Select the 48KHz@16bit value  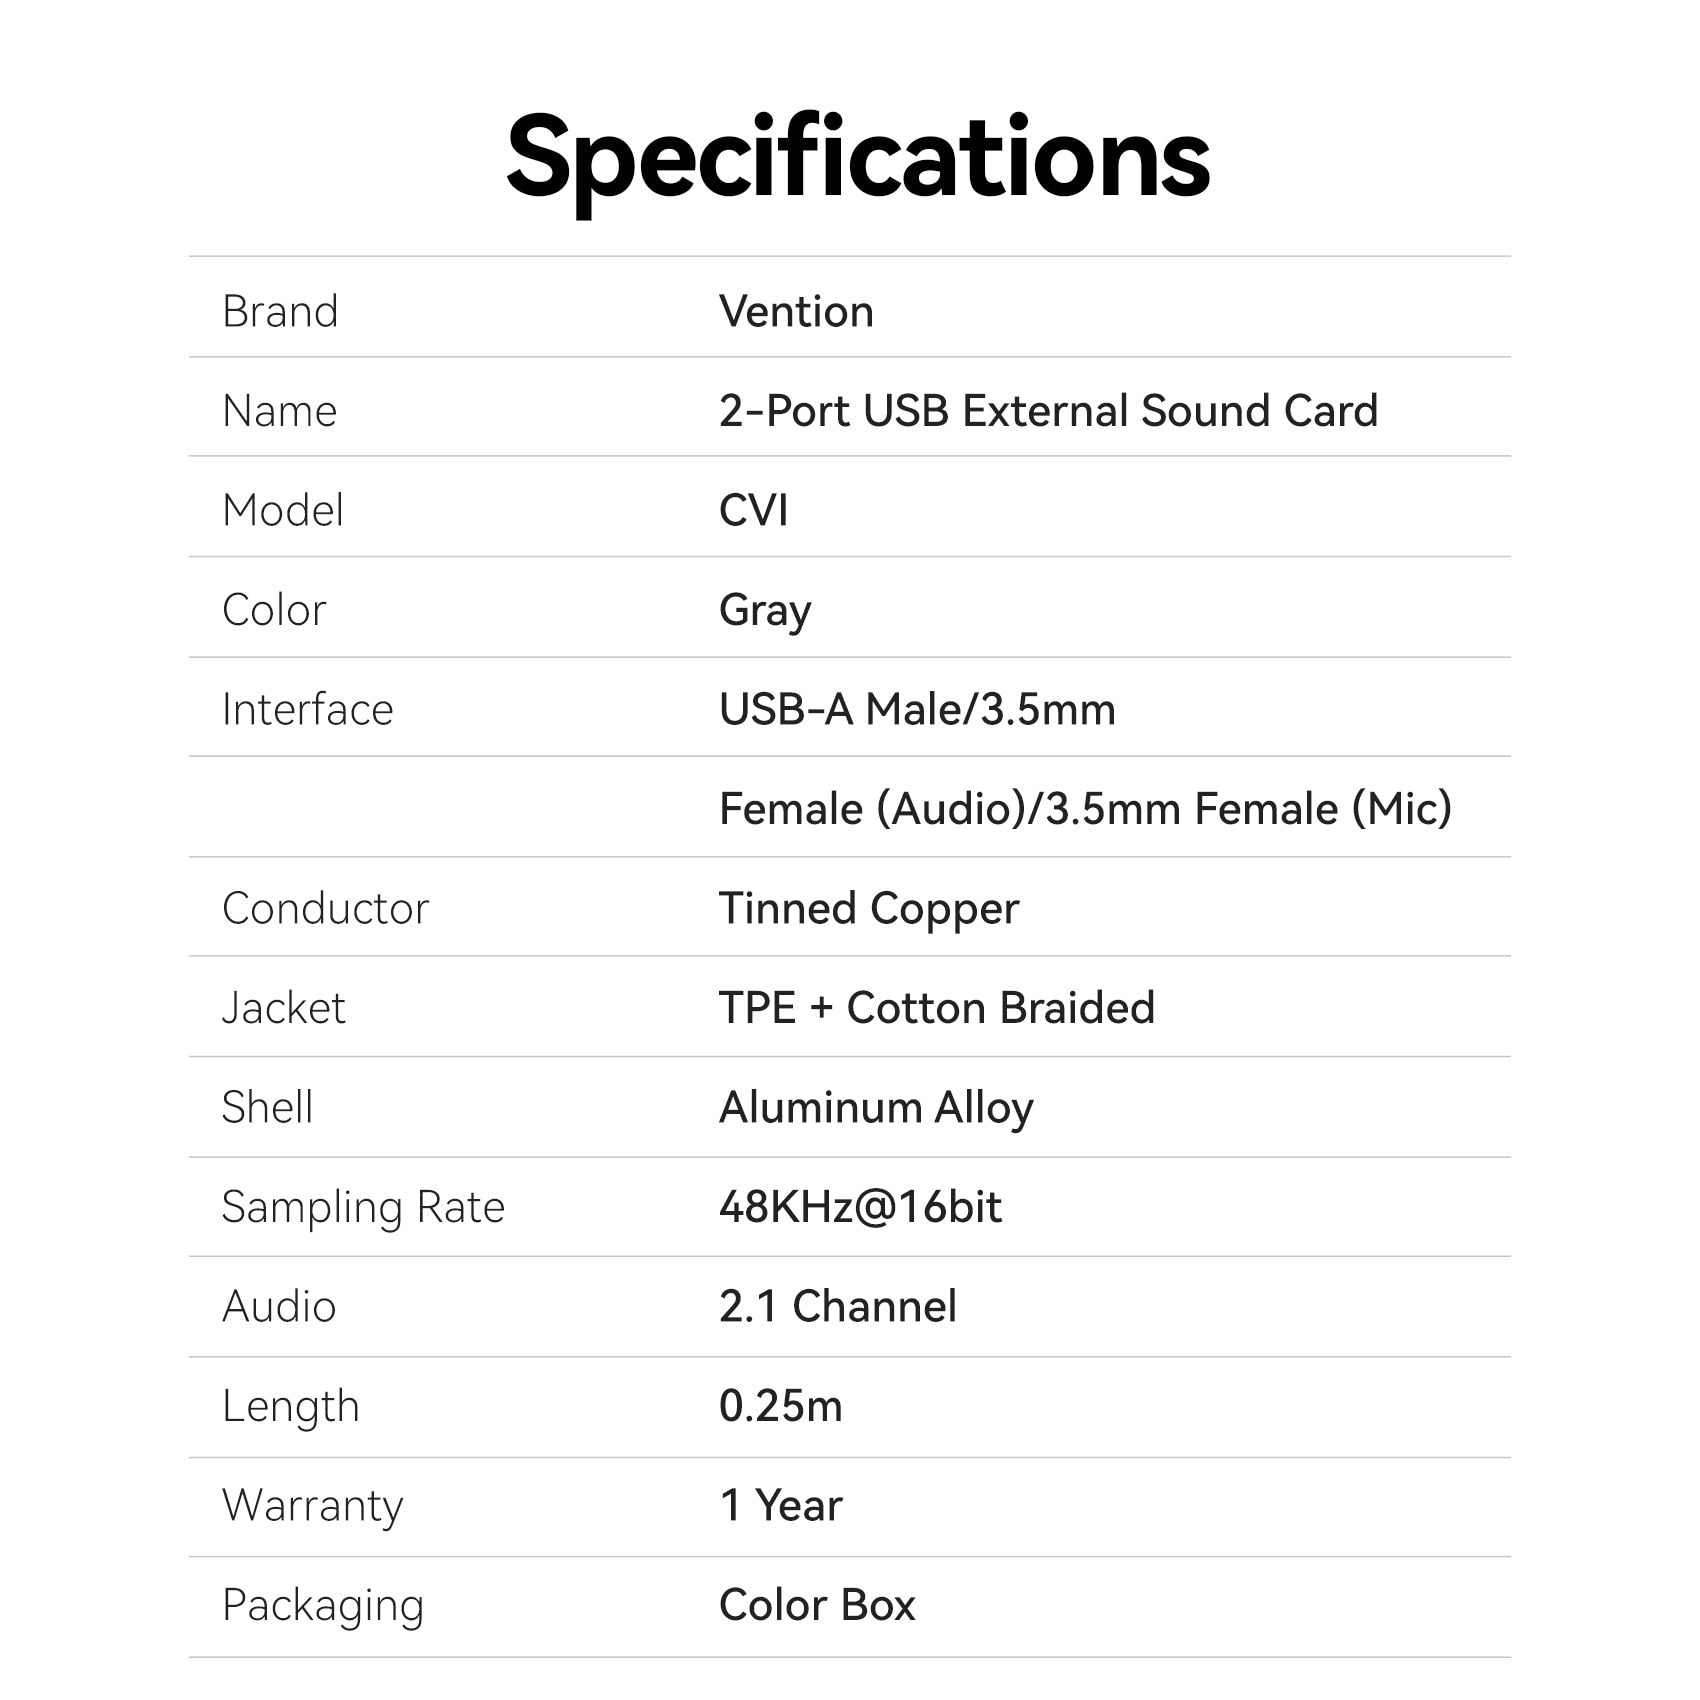860,1206
